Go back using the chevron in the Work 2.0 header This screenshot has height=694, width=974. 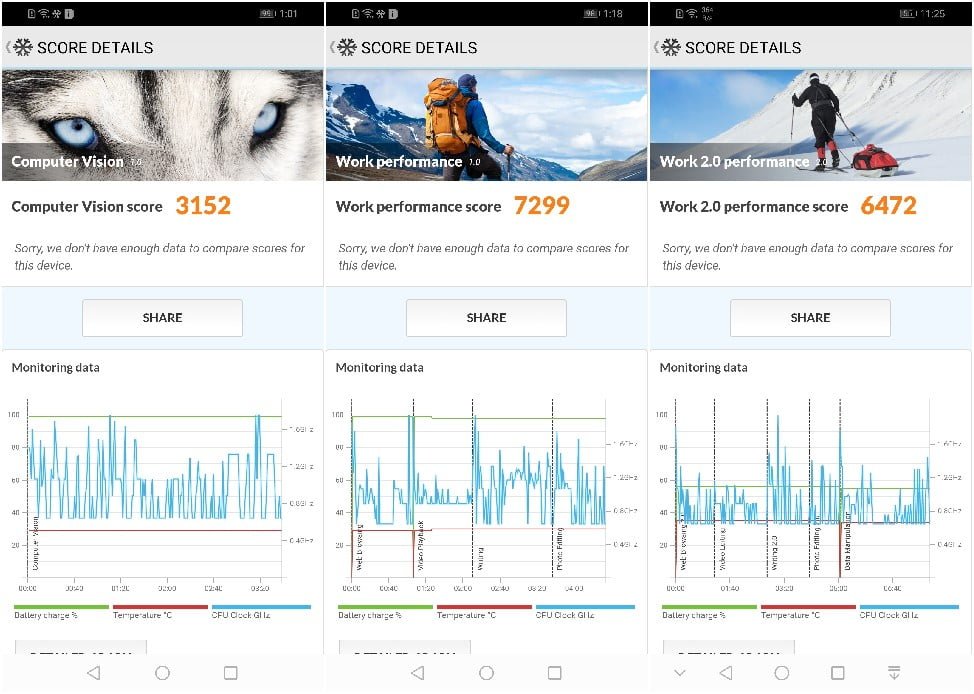coord(655,47)
